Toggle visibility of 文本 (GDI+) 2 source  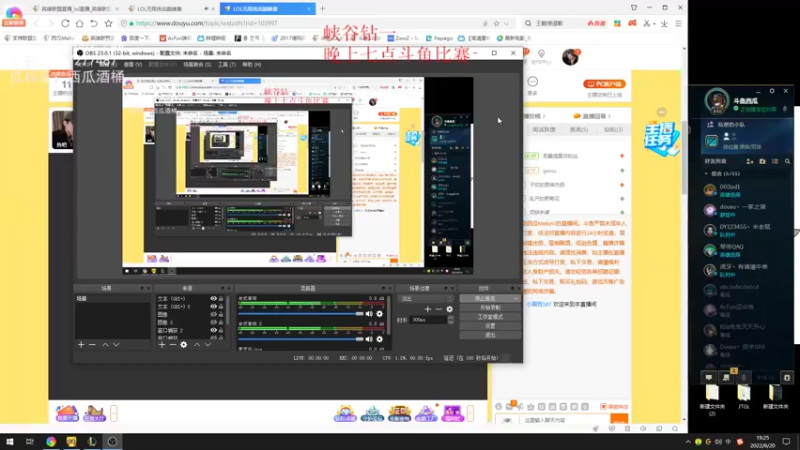pos(214,307)
